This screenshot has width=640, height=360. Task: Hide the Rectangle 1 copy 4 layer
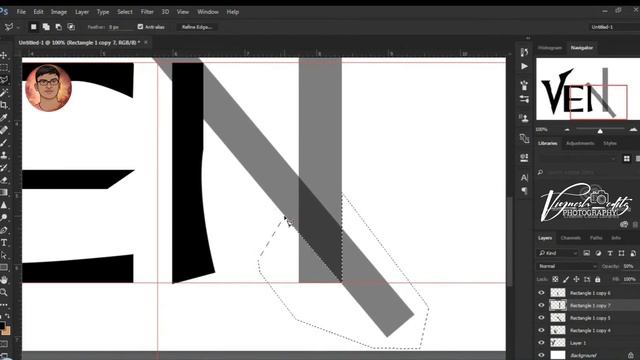click(542, 330)
